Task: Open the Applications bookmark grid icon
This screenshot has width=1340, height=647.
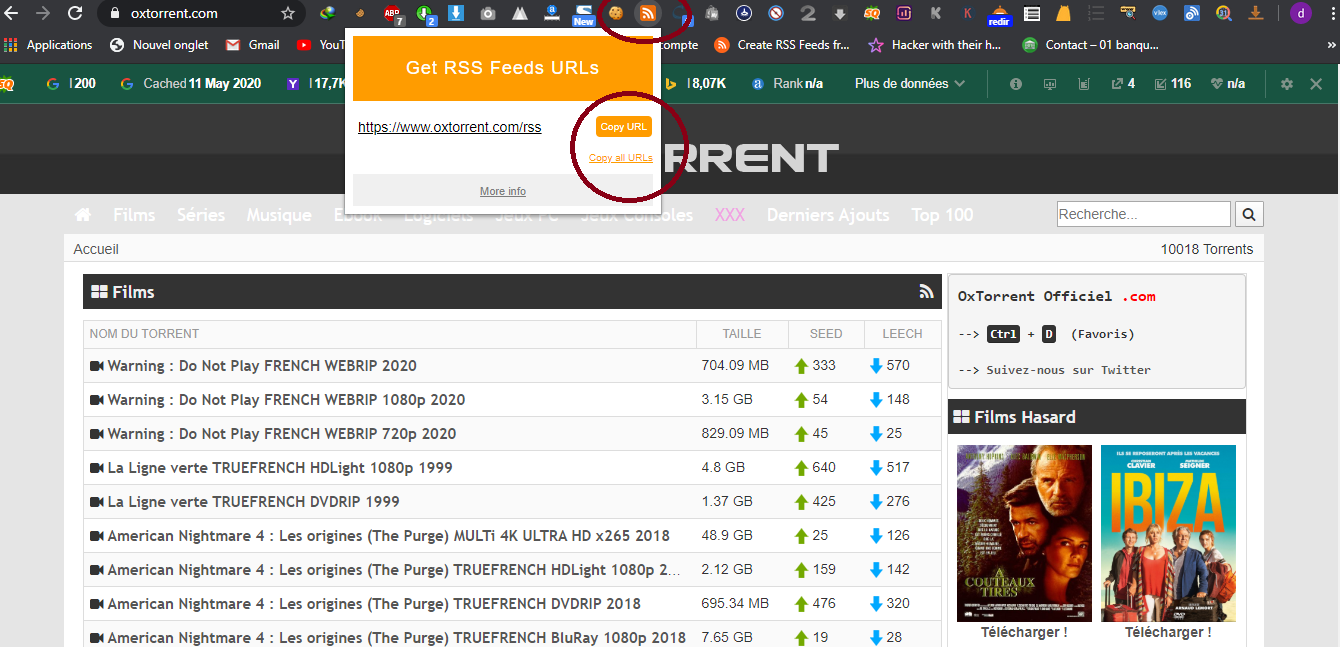Action: pos(11,45)
